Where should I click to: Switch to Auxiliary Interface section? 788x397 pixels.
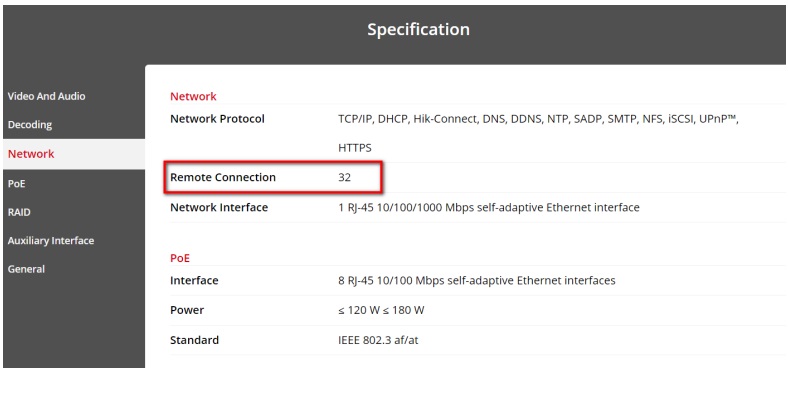point(51,241)
